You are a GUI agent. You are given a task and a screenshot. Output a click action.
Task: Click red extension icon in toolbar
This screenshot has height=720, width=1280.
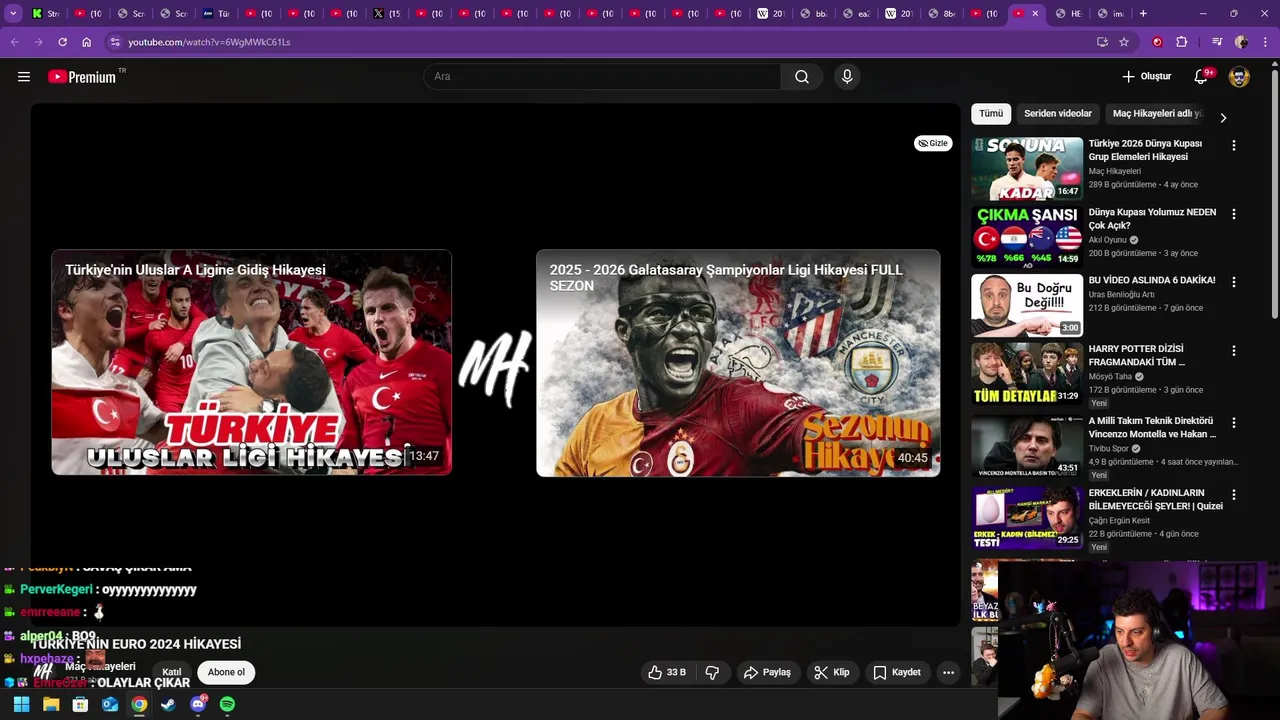pyautogui.click(x=1157, y=42)
